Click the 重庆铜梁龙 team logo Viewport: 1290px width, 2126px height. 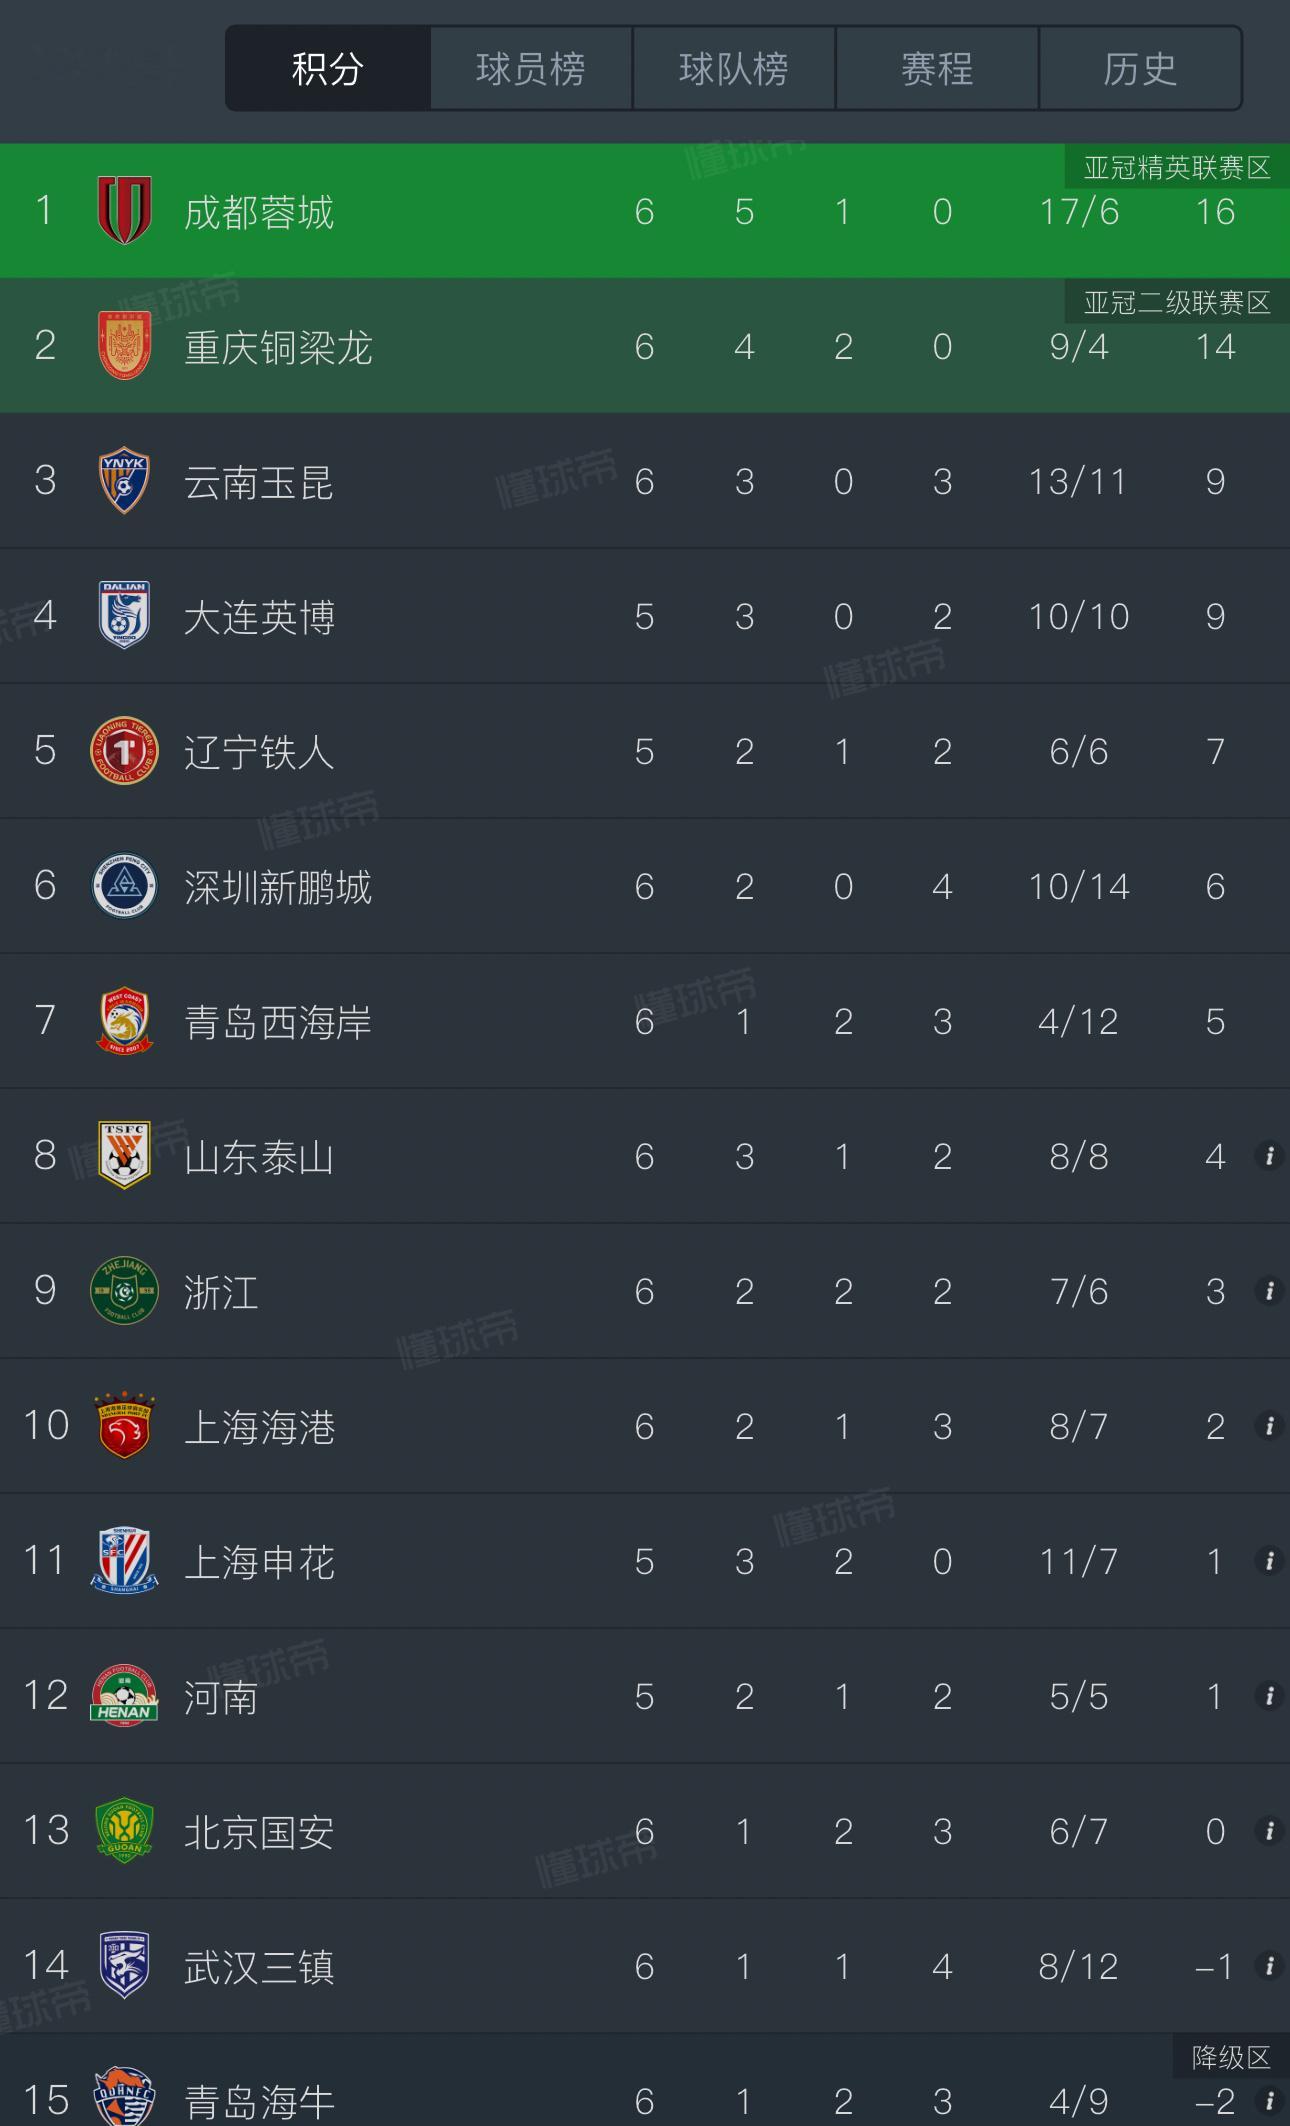coord(124,346)
